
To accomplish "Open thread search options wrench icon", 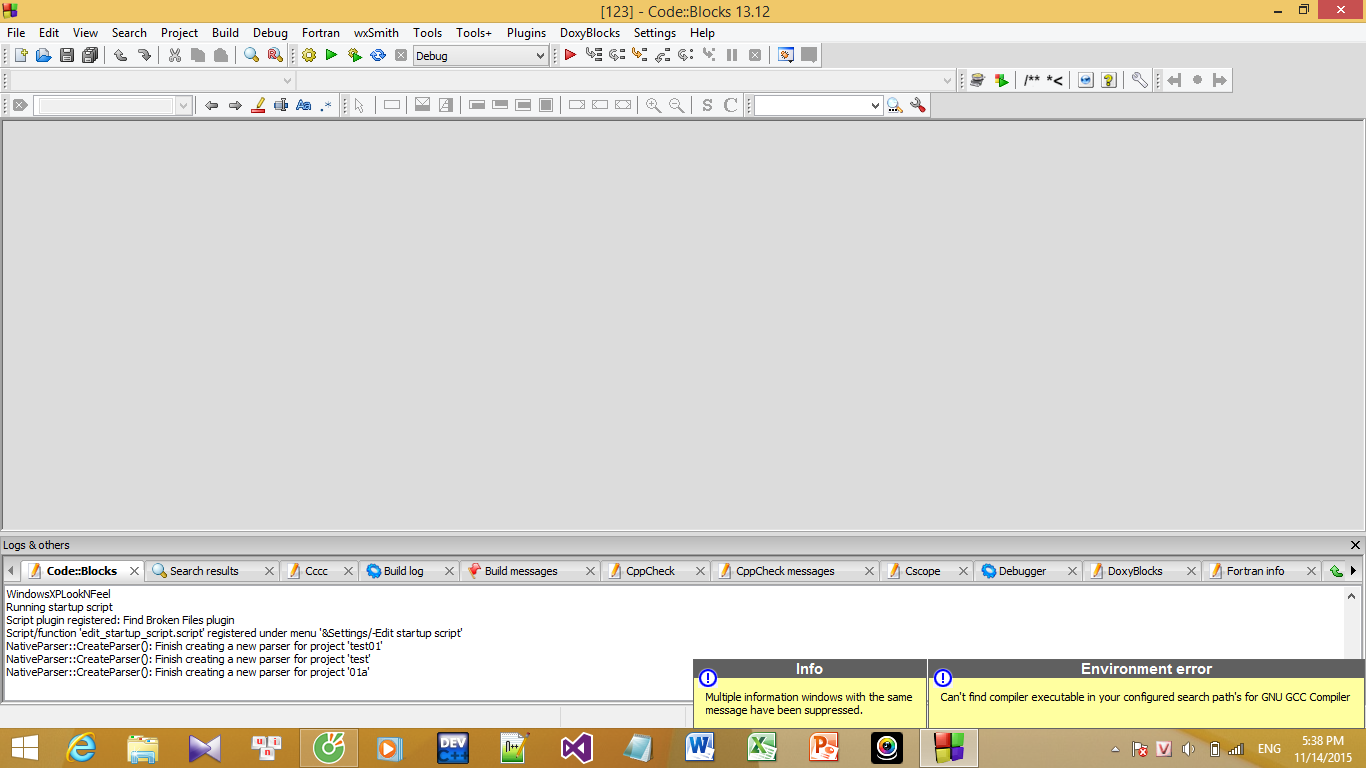I will point(918,105).
